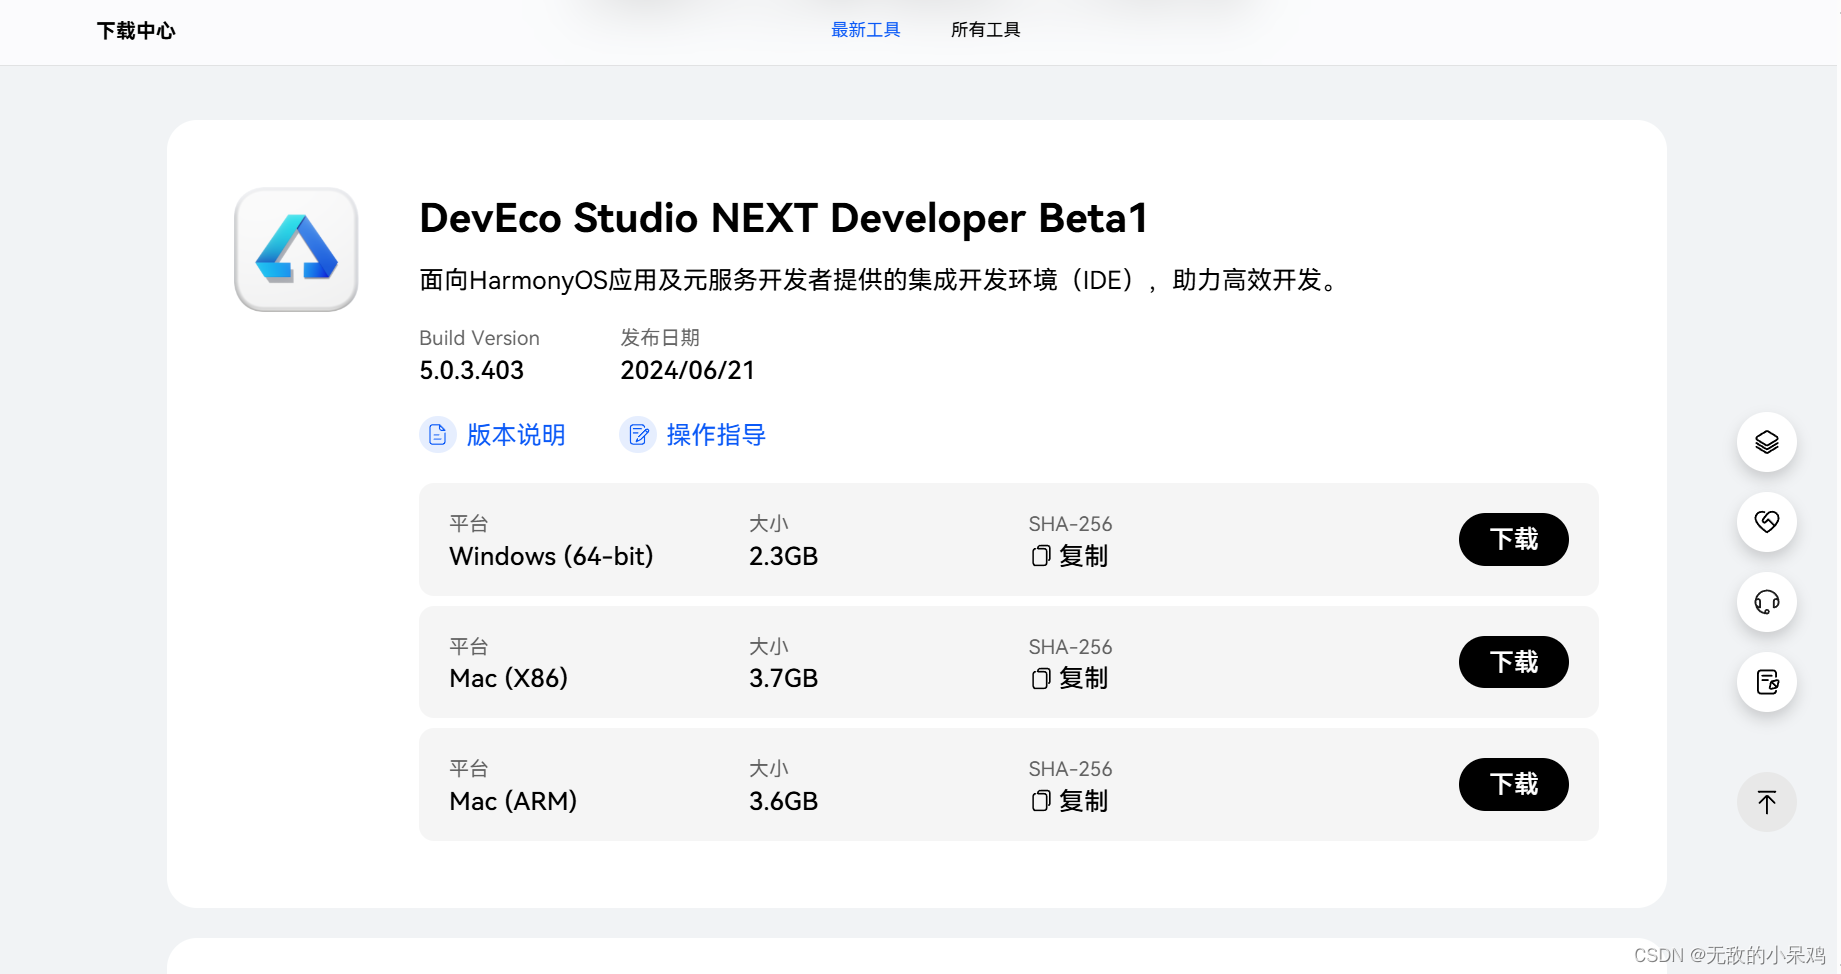
Task: Click the DevEco Studio NEXT Developer Beta1 title
Action: [784, 218]
